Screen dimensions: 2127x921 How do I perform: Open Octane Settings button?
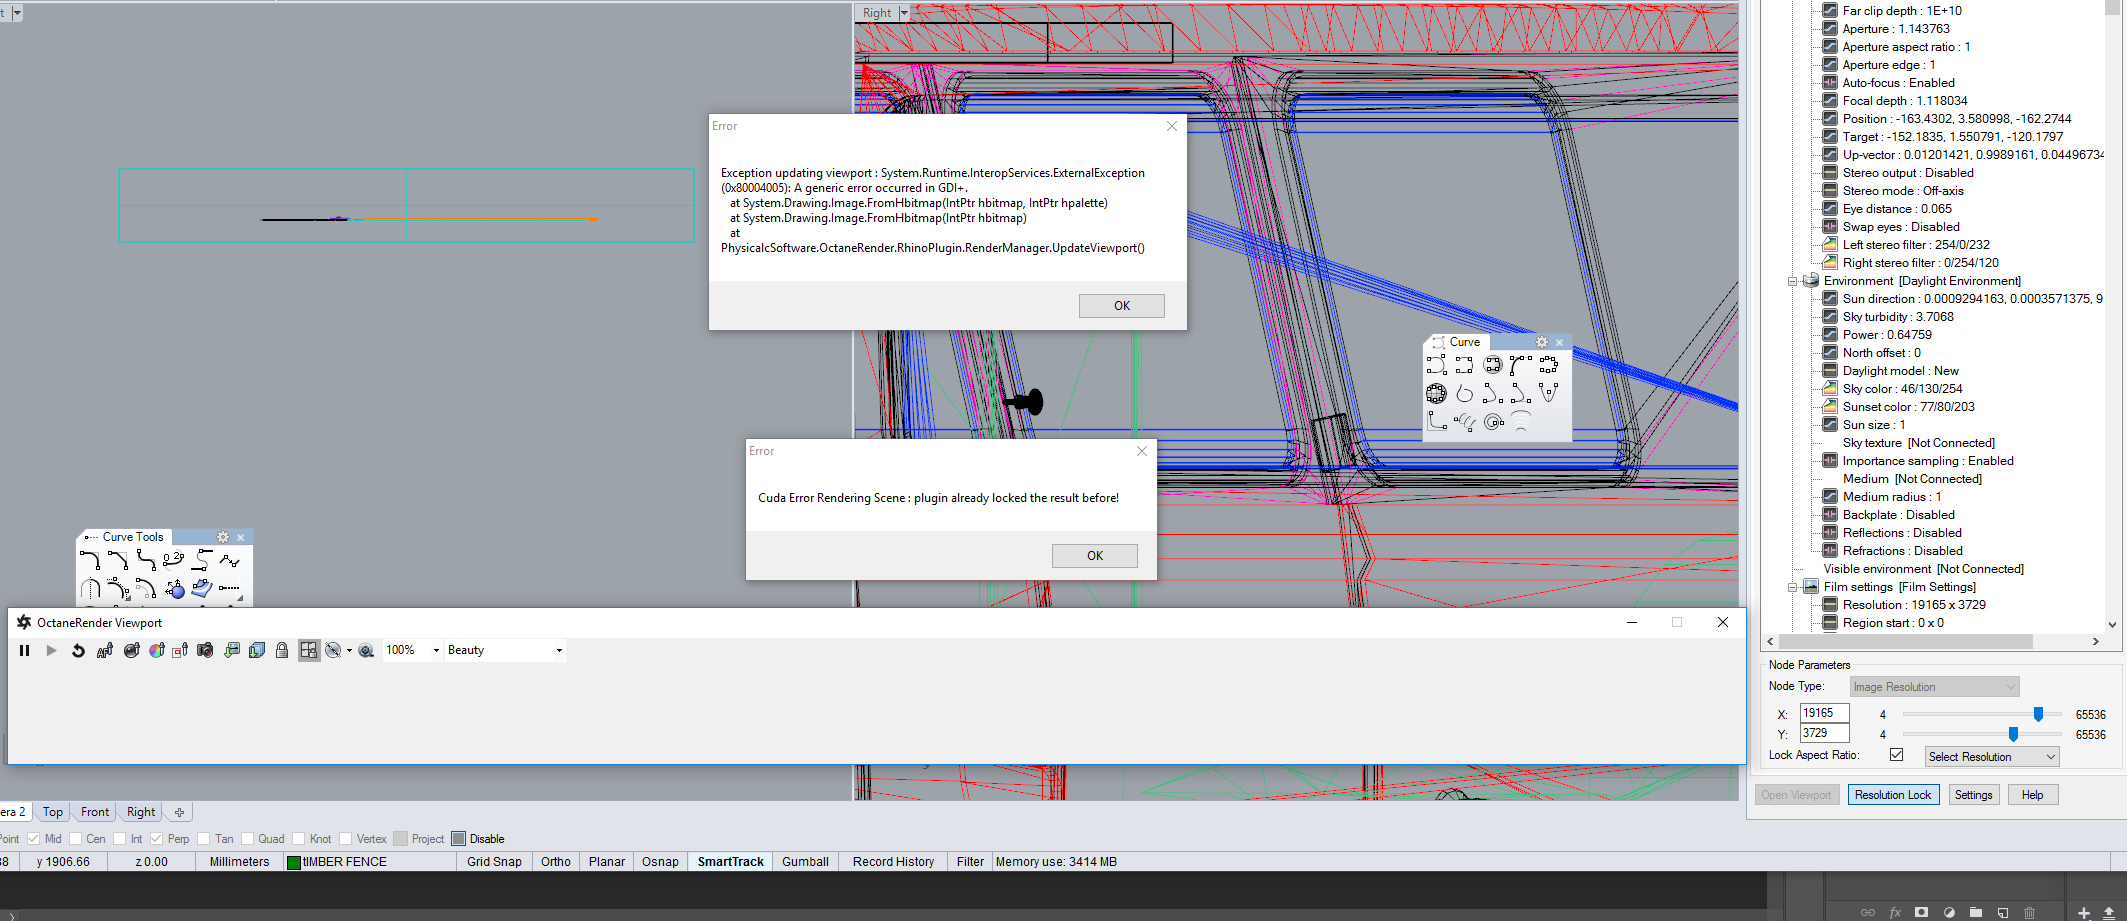pos(1973,795)
